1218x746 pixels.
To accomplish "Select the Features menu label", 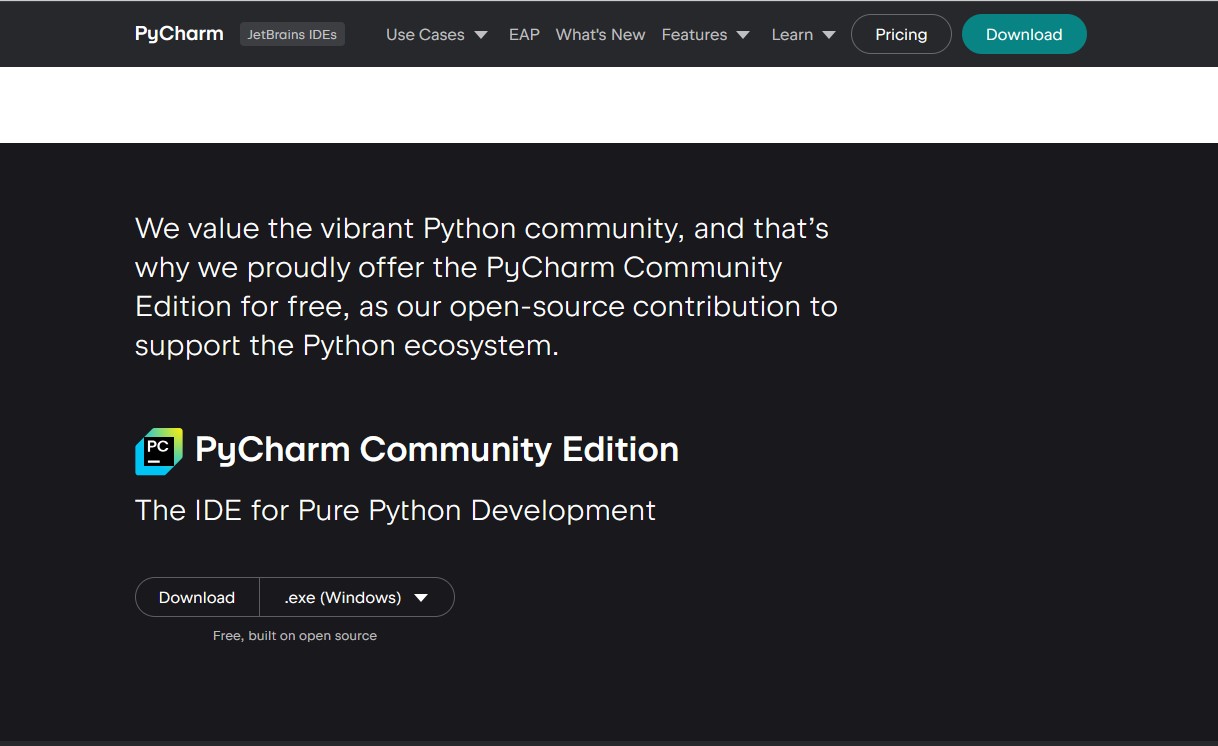I will point(694,34).
